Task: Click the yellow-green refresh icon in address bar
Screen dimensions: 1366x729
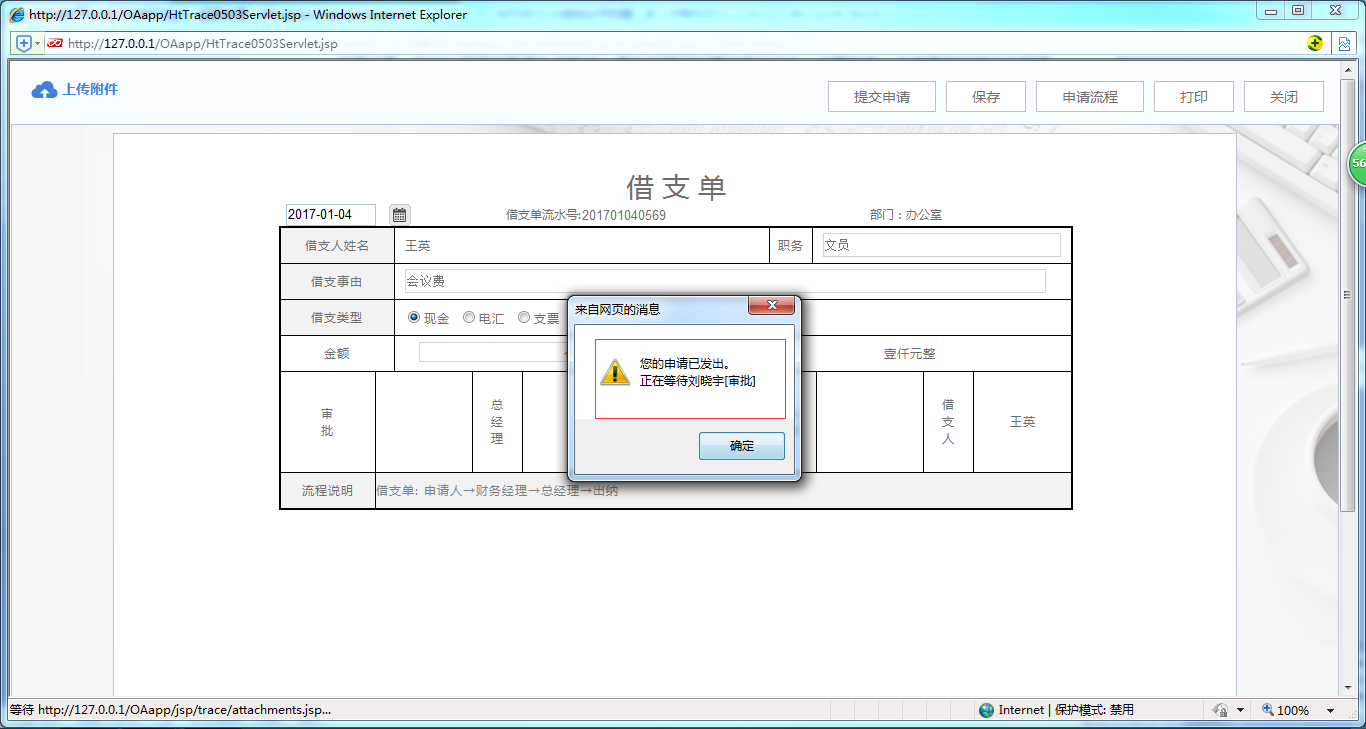Action: tap(1315, 43)
